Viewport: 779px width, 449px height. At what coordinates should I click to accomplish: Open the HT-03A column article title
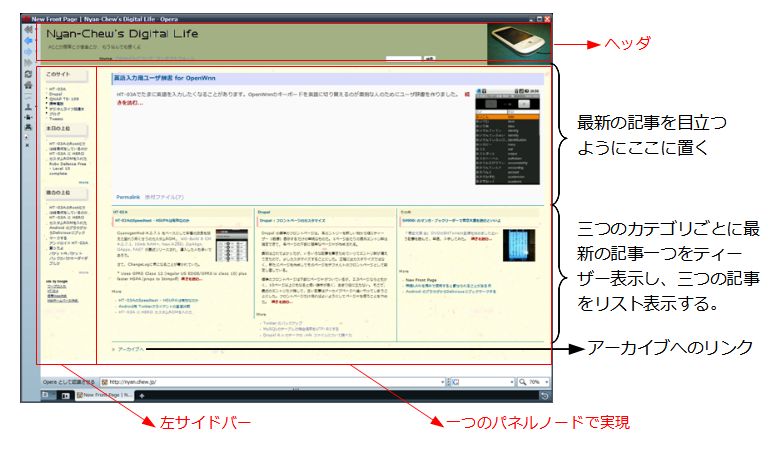click(x=152, y=221)
